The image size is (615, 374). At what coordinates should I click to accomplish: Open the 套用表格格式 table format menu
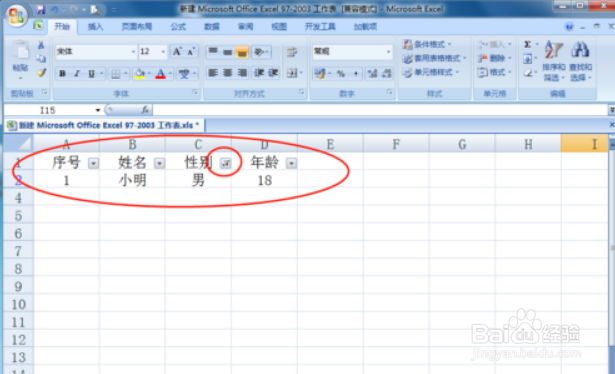pyautogui.click(x=435, y=58)
